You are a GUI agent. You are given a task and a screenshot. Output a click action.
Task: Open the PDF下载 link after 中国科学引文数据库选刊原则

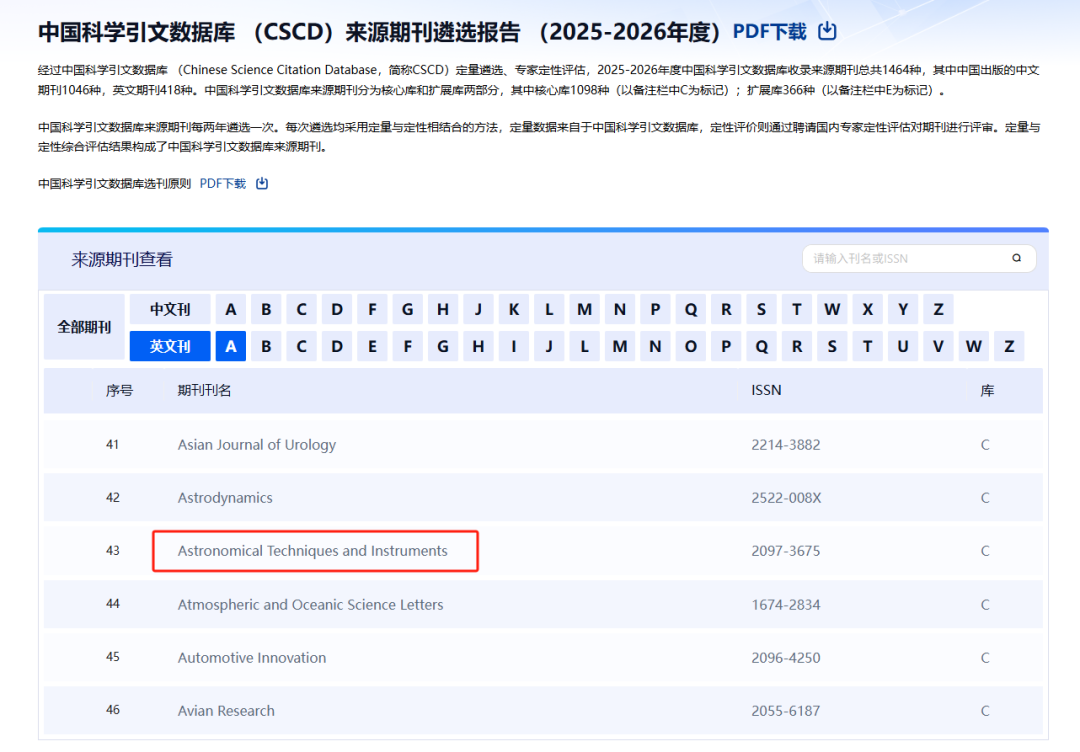tap(222, 183)
